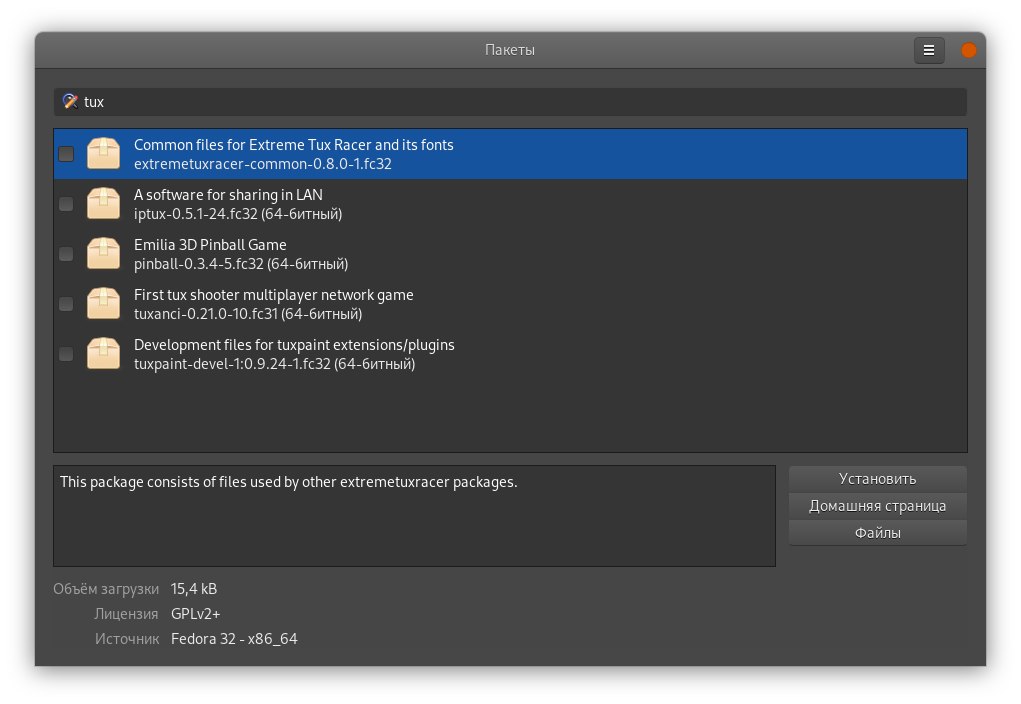
Task: Check the box for extremetuxracer-common package
Action: pos(66,154)
